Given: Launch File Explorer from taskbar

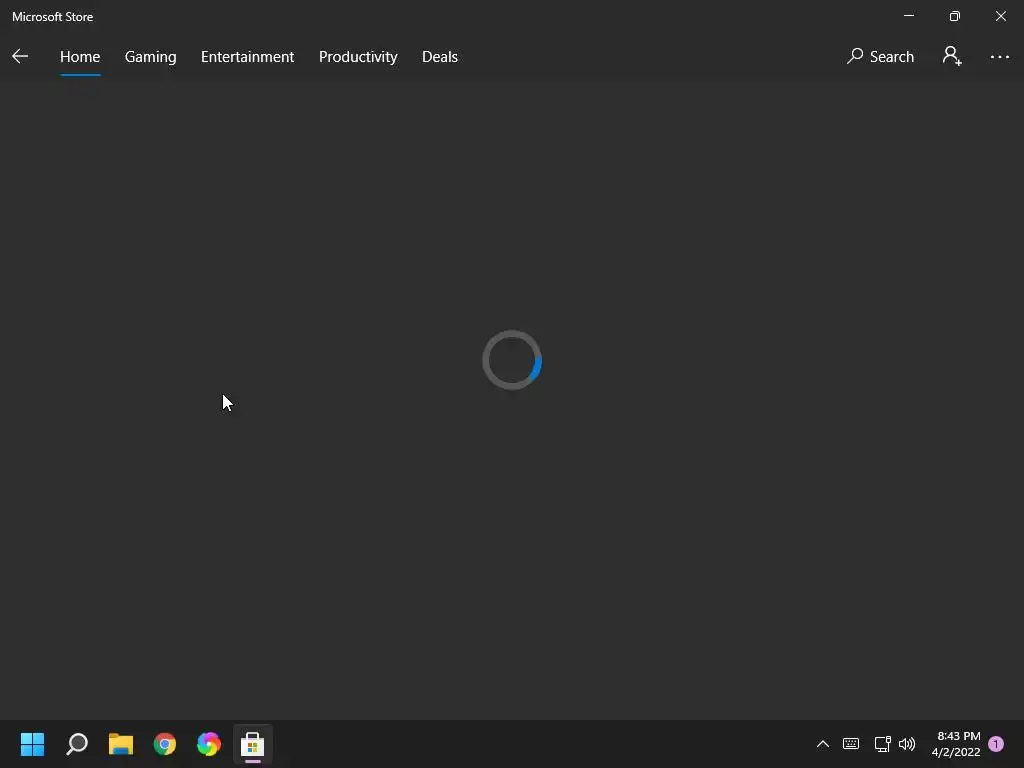Looking at the screenshot, I should (121, 744).
